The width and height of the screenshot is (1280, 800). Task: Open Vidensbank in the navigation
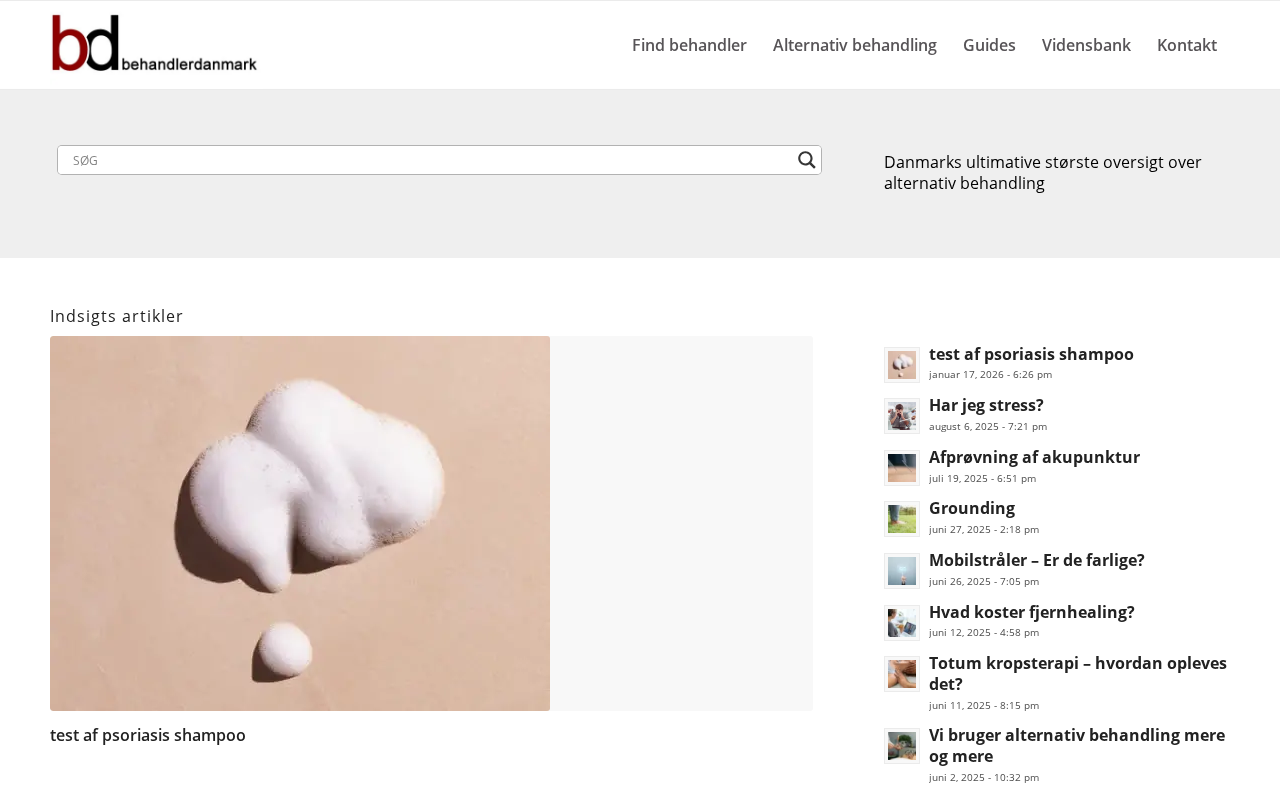pos(1086,45)
